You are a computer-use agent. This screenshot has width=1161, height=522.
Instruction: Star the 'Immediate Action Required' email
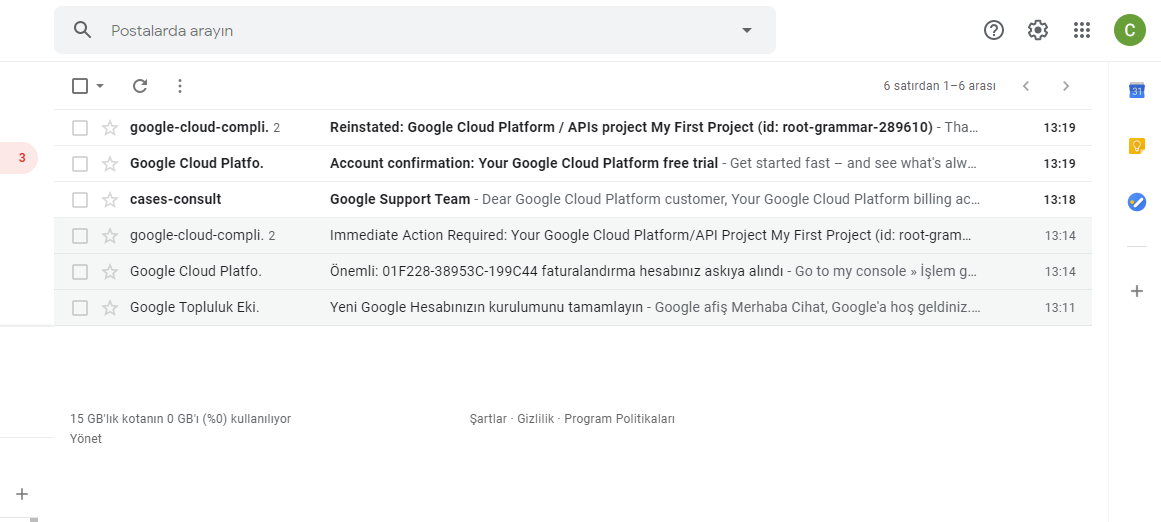pos(110,236)
